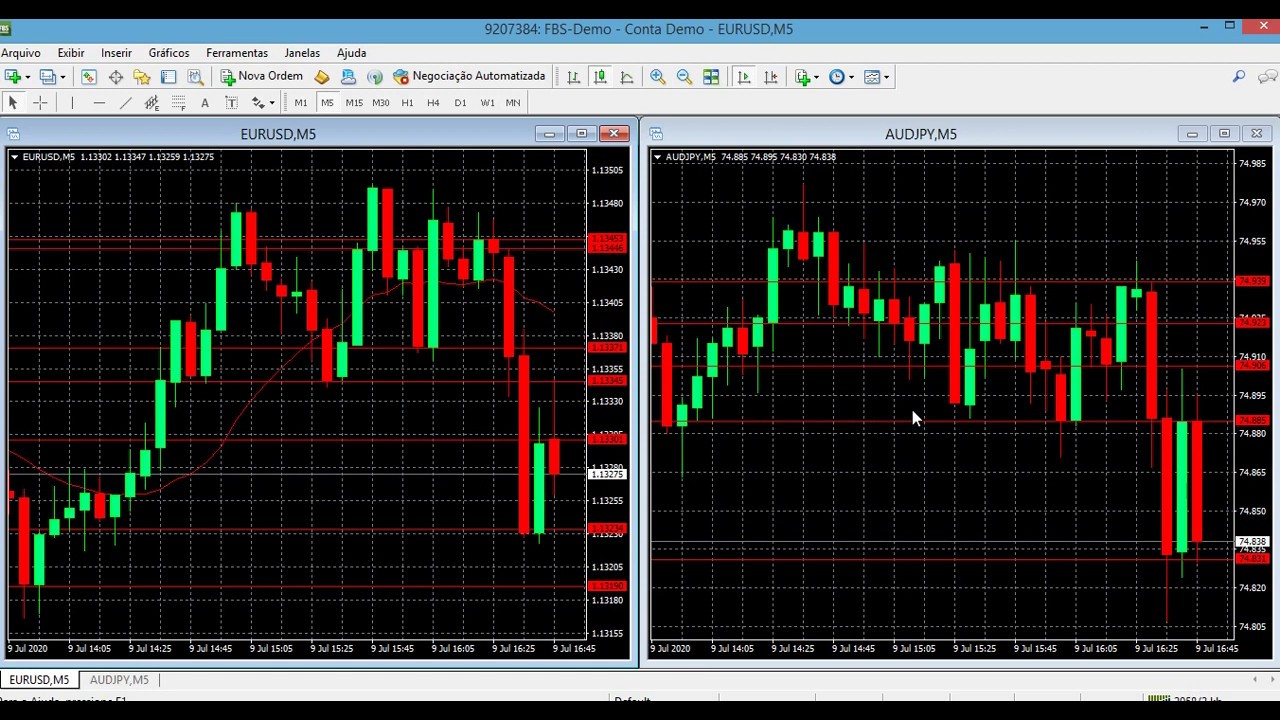This screenshot has height=720, width=1280.
Task: Open the Data Window crosshair-circle icon
Action: 116,77
